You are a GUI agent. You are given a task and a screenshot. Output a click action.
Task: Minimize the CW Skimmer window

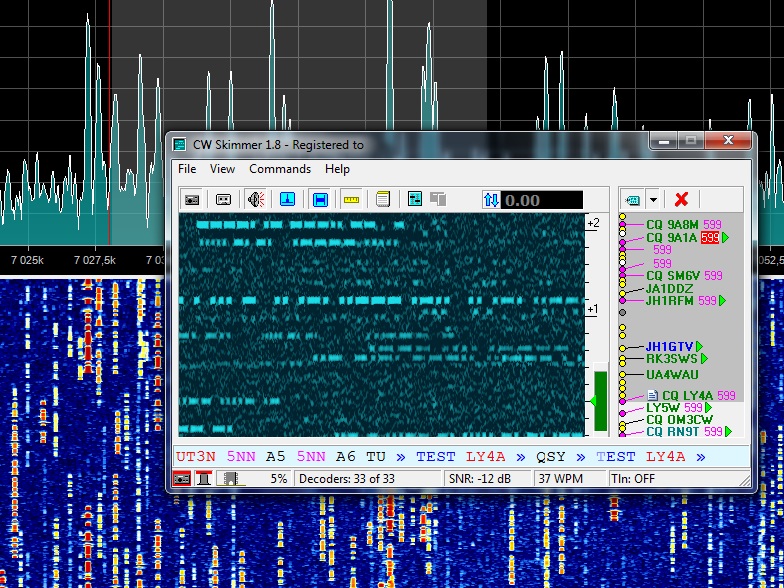point(664,142)
